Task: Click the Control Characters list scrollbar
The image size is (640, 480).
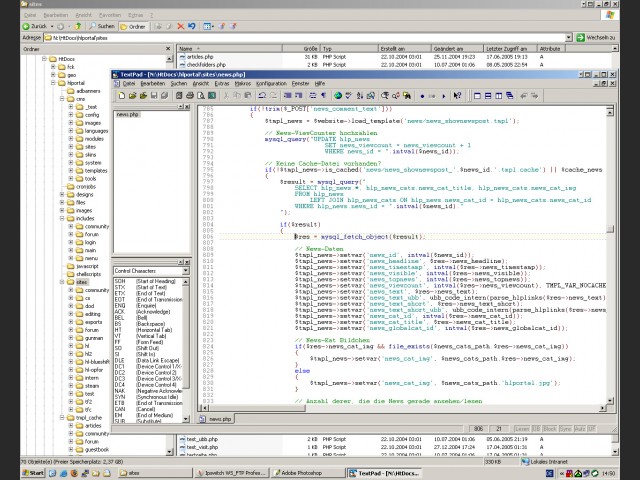Action: [x=186, y=350]
